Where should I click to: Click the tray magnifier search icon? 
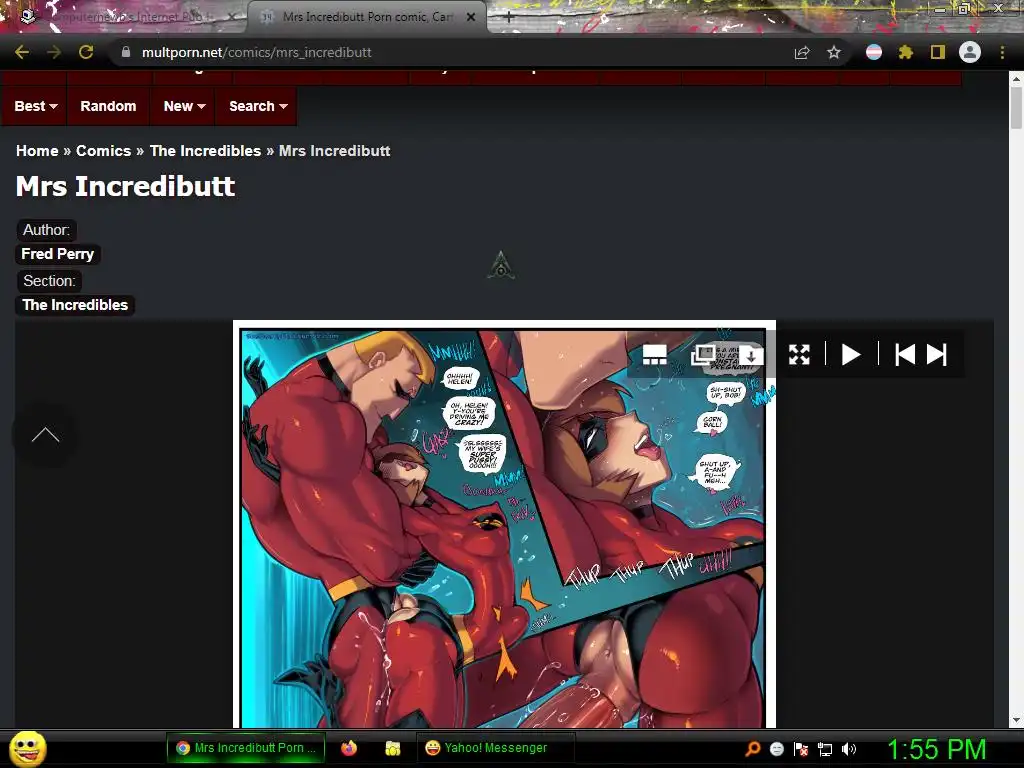click(752, 749)
